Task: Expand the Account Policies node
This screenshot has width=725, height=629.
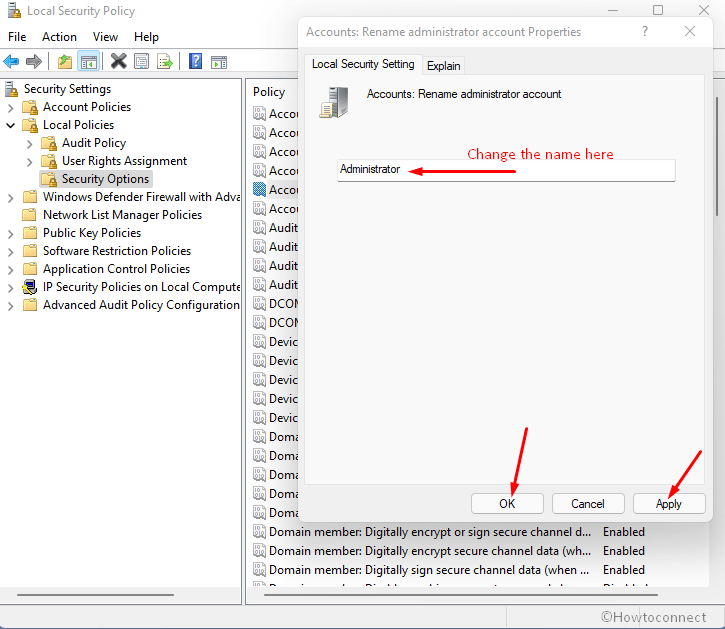Action: [x=11, y=108]
